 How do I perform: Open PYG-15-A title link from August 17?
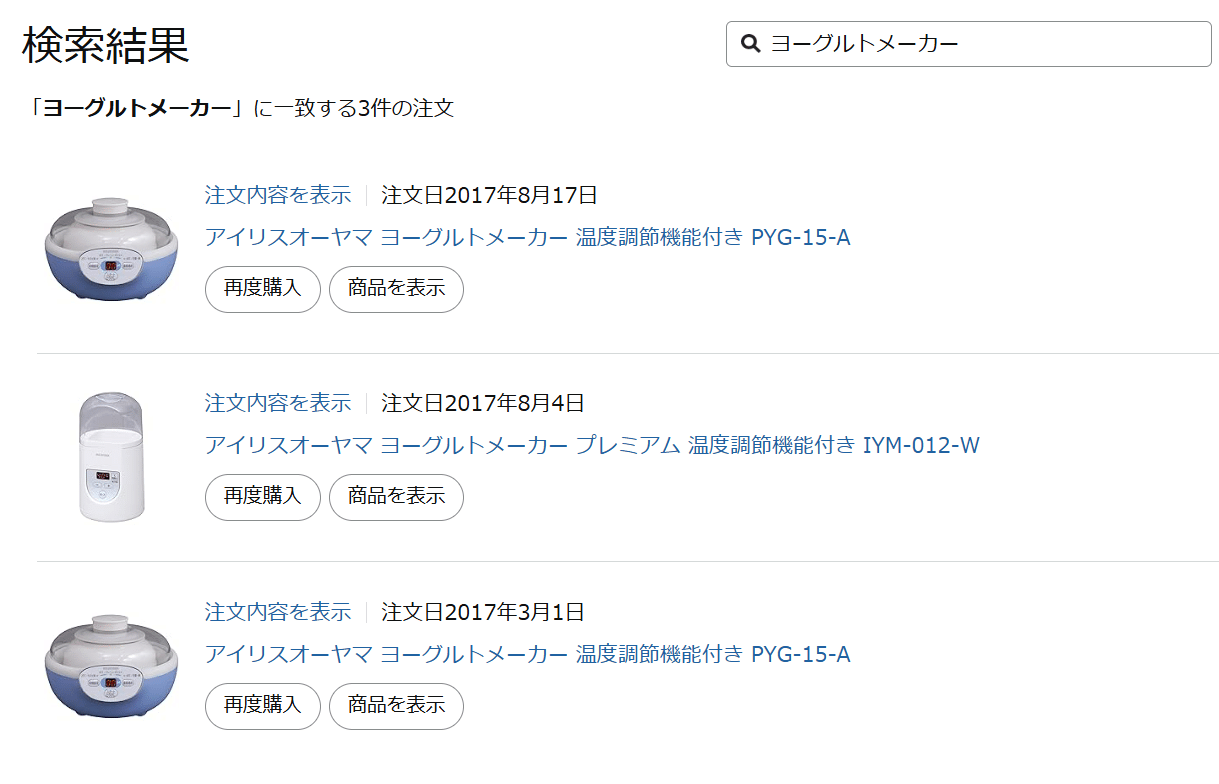pos(527,238)
